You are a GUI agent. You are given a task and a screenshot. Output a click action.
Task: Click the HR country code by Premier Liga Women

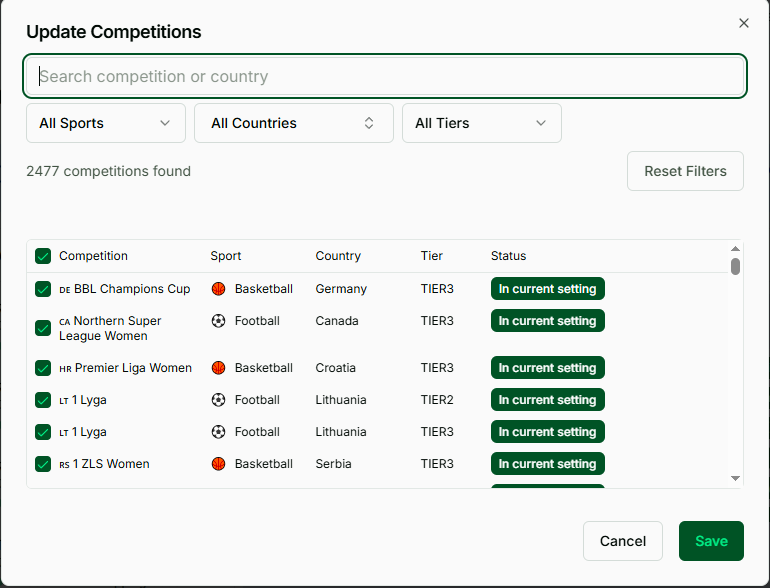[x=65, y=369]
